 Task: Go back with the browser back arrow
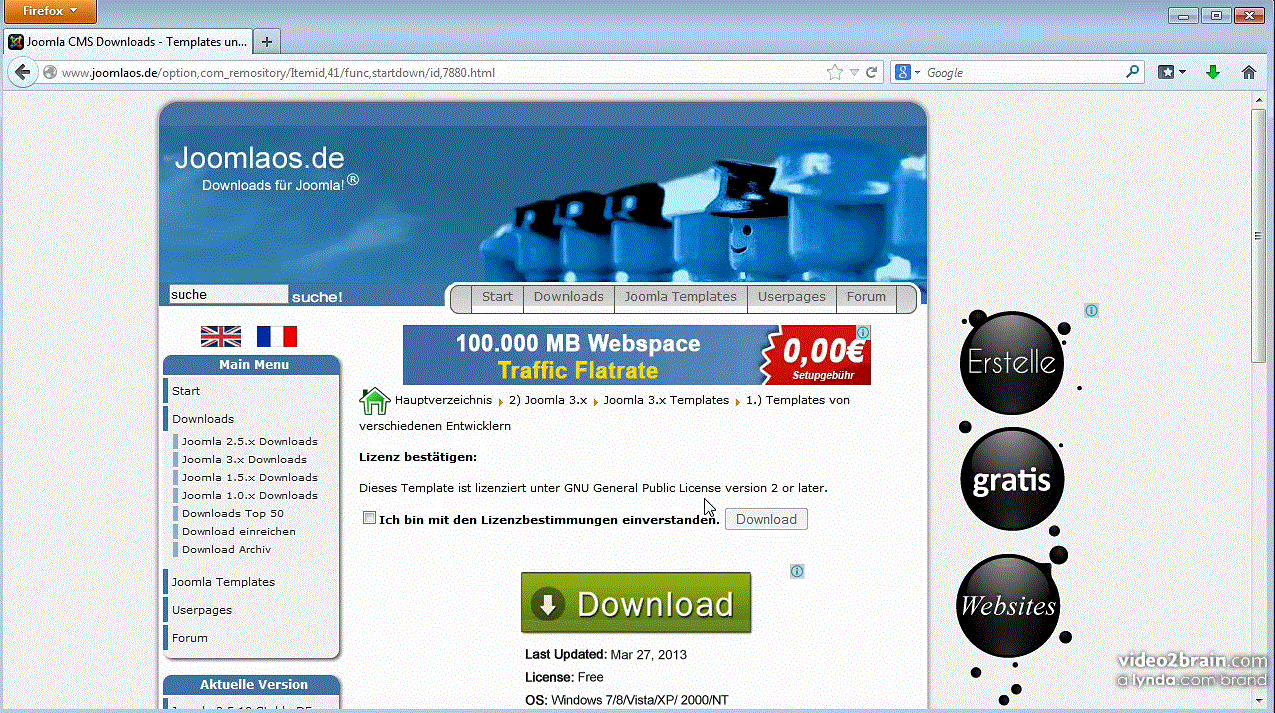[x=21, y=72]
